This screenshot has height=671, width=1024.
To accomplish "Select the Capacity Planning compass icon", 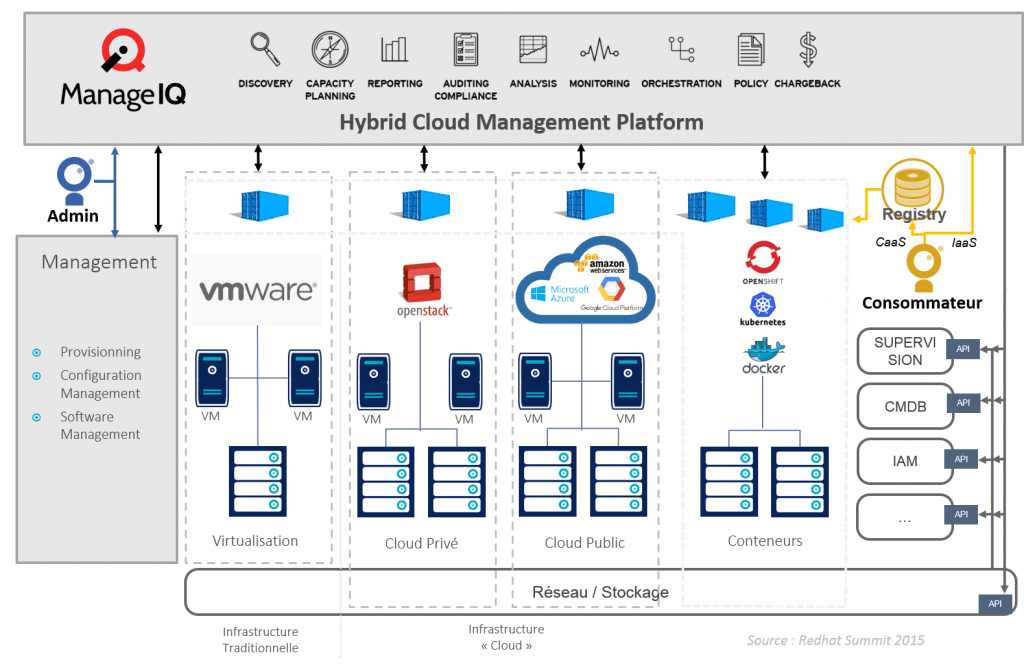I will 330,49.
